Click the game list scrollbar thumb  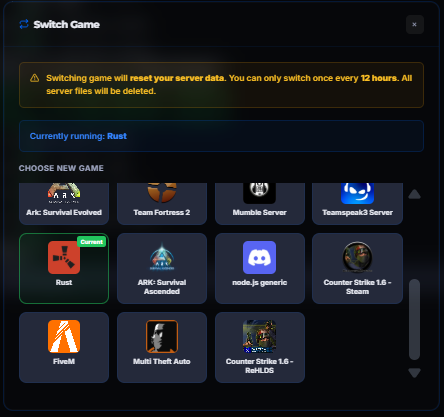click(x=414, y=319)
